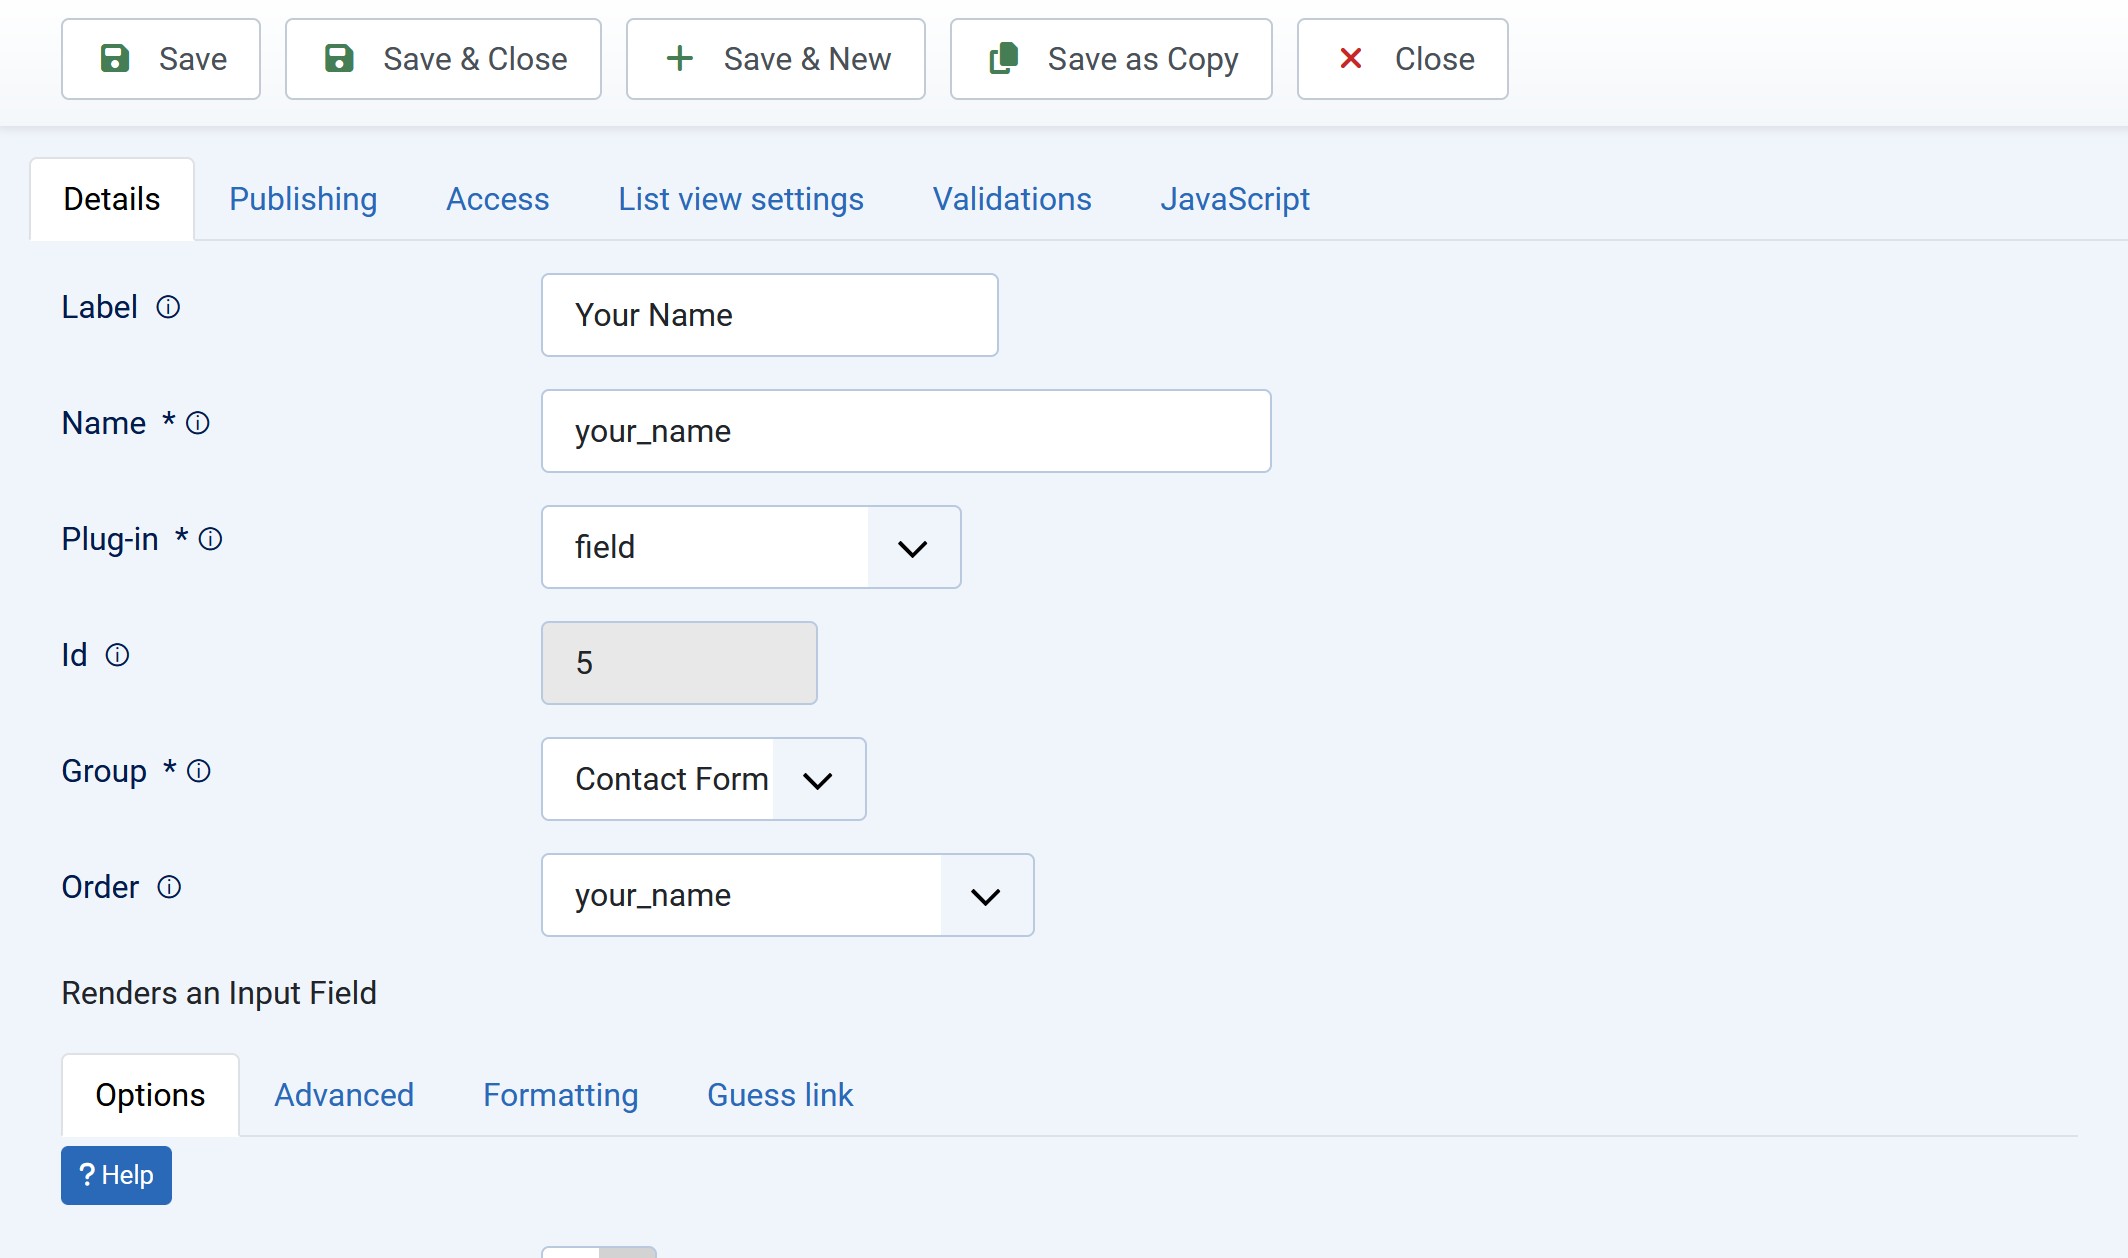The width and height of the screenshot is (2128, 1258).
Task: Expand the Group dropdown showing Contact Form
Action: [x=703, y=779]
